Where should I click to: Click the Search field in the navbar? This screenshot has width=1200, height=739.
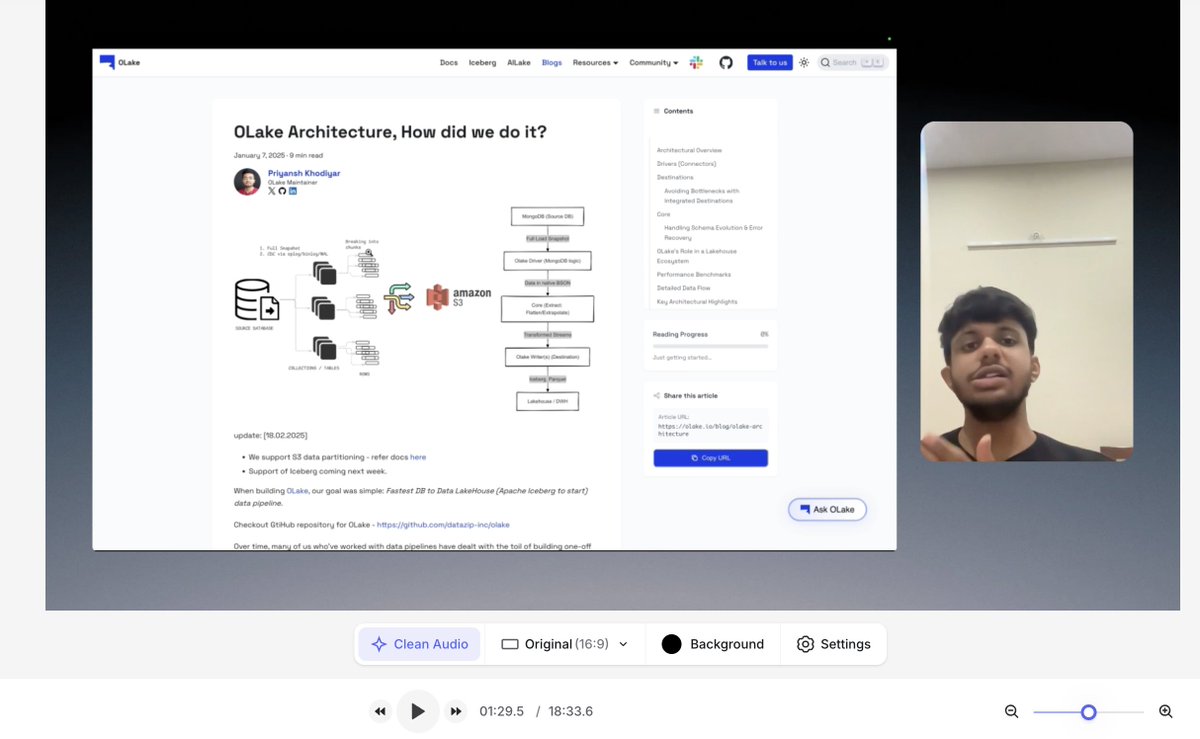click(x=852, y=62)
